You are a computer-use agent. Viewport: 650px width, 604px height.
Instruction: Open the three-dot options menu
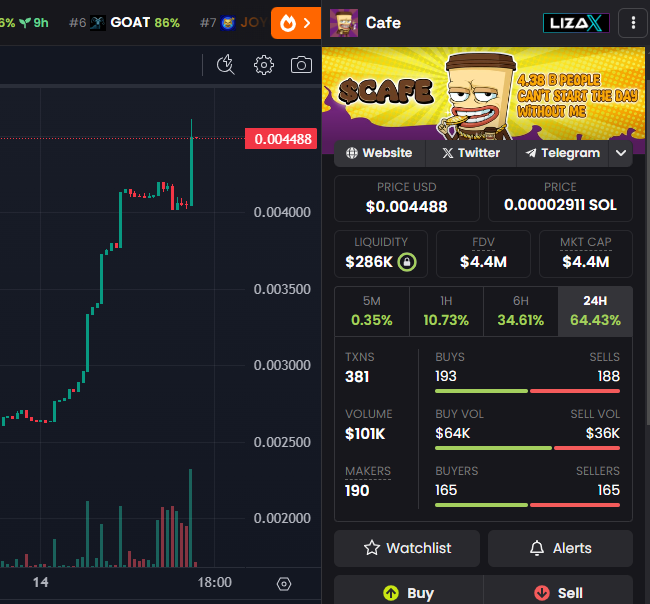click(x=633, y=23)
